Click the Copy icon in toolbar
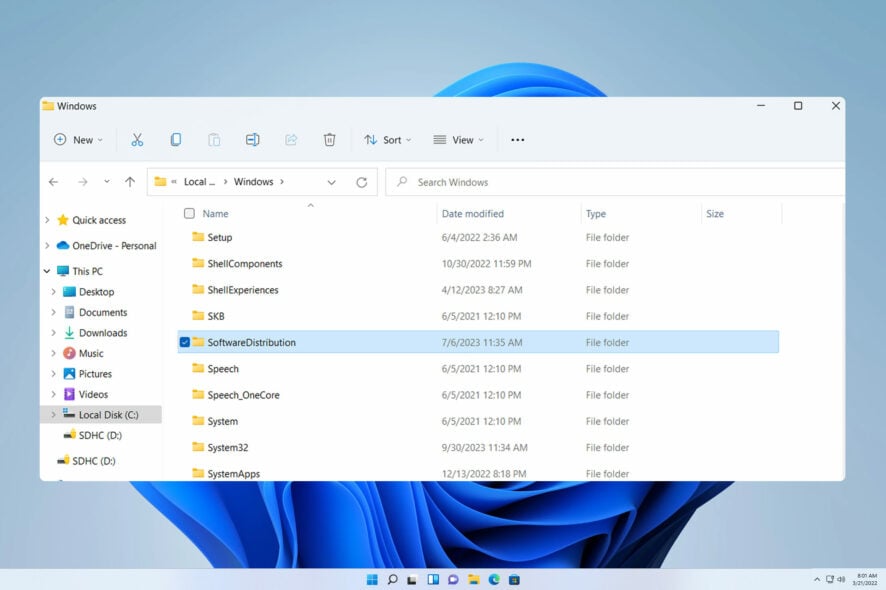886x590 pixels. (176, 140)
